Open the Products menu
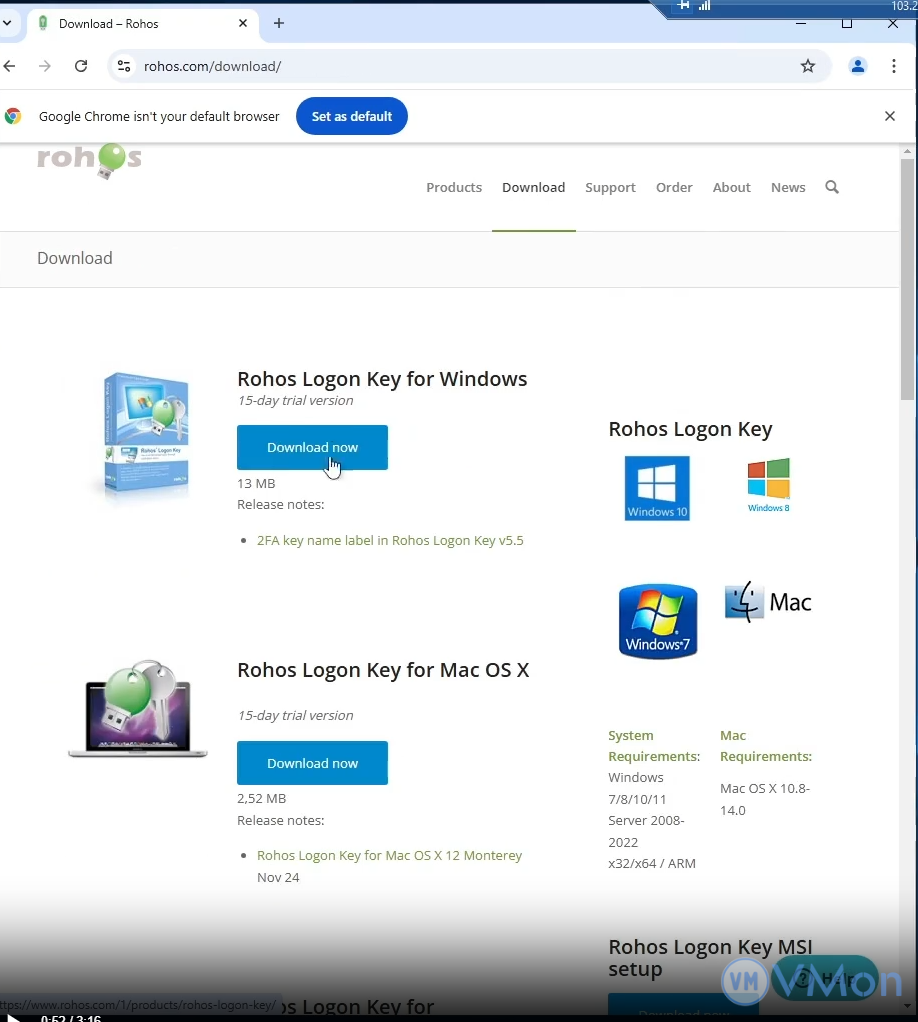This screenshot has width=918, height=1022. pyautogui.click(x=454, y=188)
